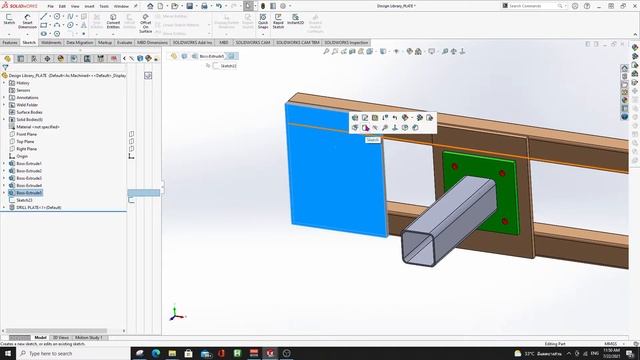Screen dimensions: 640x360
Task: Open the Tools menu
Action: pos(104,6)
